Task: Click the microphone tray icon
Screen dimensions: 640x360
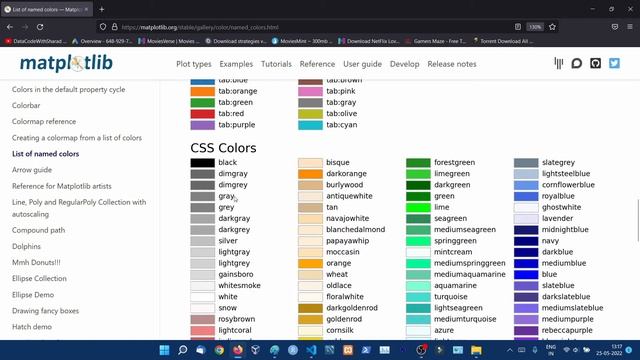Action: [x=535, y=350]
